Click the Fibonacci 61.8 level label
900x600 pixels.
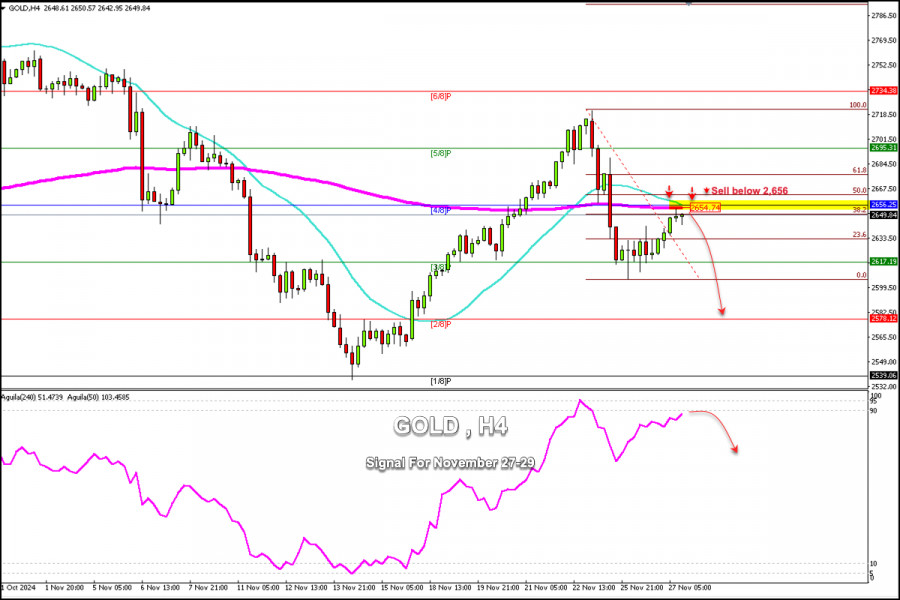tap(859, 171)
